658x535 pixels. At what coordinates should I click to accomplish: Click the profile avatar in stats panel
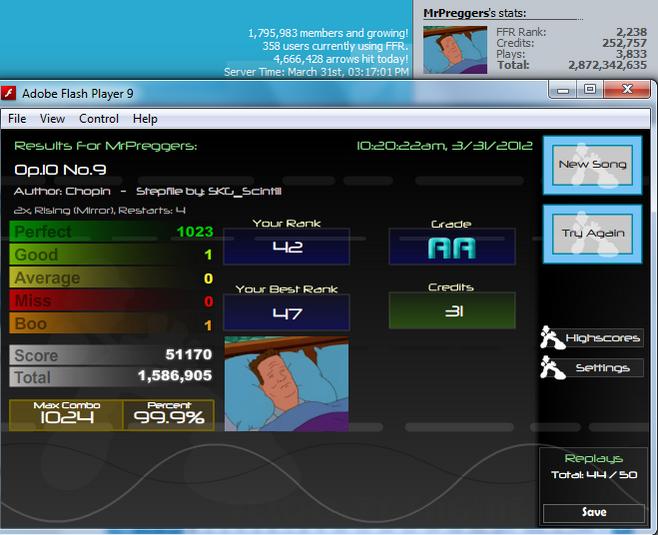[x=455, y=50]
